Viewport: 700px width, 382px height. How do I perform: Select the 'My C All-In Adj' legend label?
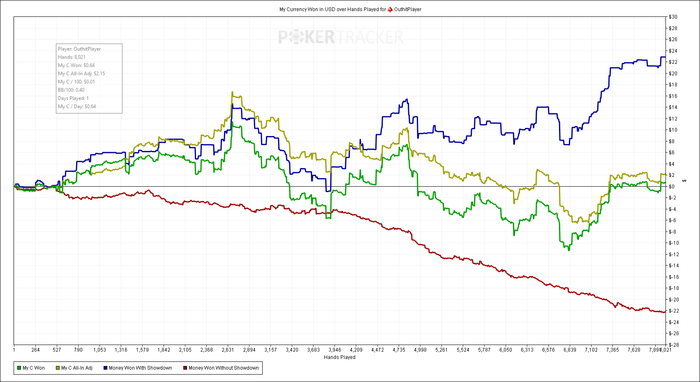76,368
